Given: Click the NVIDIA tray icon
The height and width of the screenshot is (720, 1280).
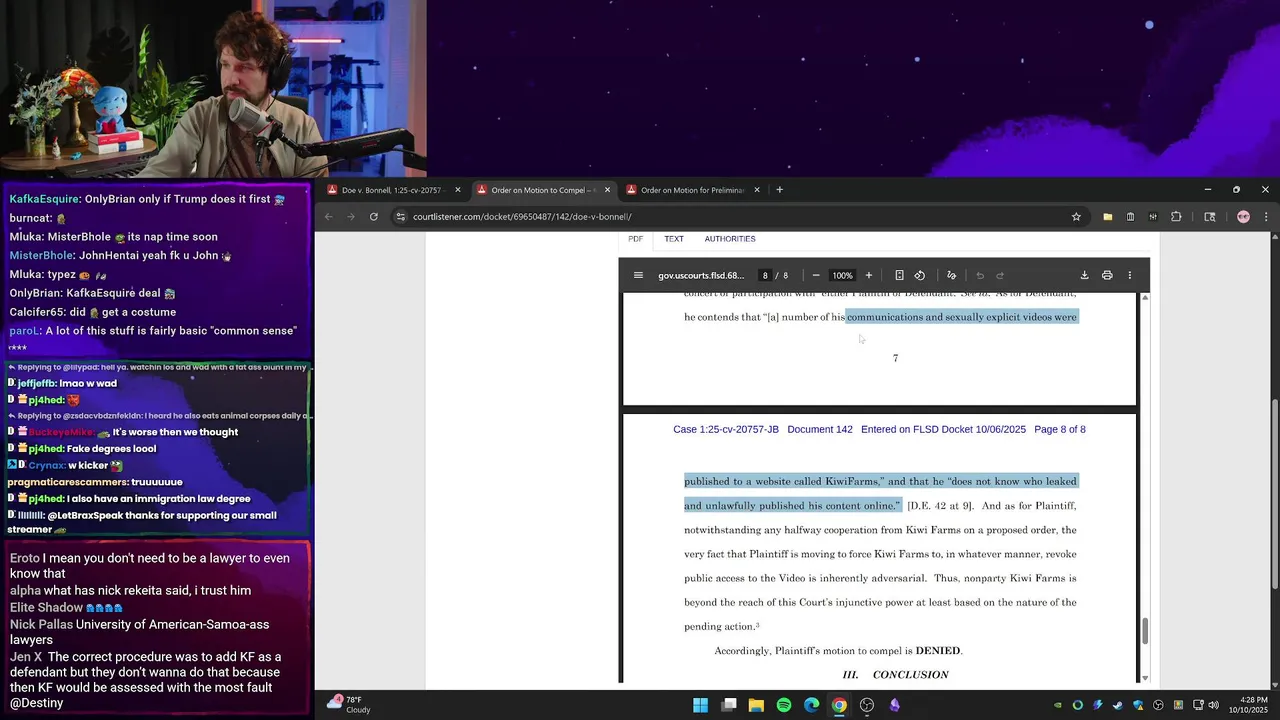Looking at the screenshot, I should pos(1058,705).
